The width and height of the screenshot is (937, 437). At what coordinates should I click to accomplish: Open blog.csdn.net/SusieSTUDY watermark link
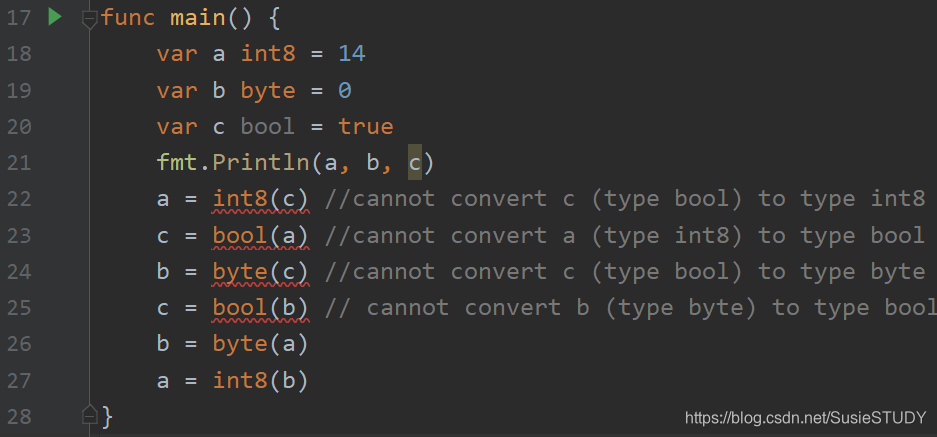click(x=806, y=418)
